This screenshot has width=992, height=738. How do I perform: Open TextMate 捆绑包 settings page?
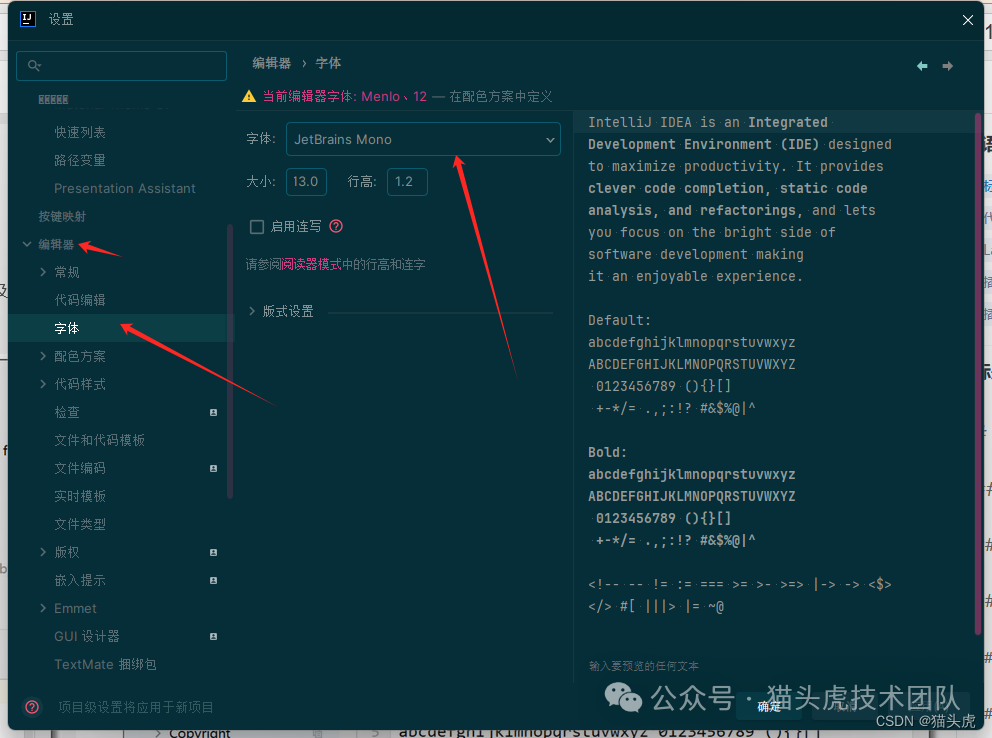pyautogui.click(x=105, y=664)
